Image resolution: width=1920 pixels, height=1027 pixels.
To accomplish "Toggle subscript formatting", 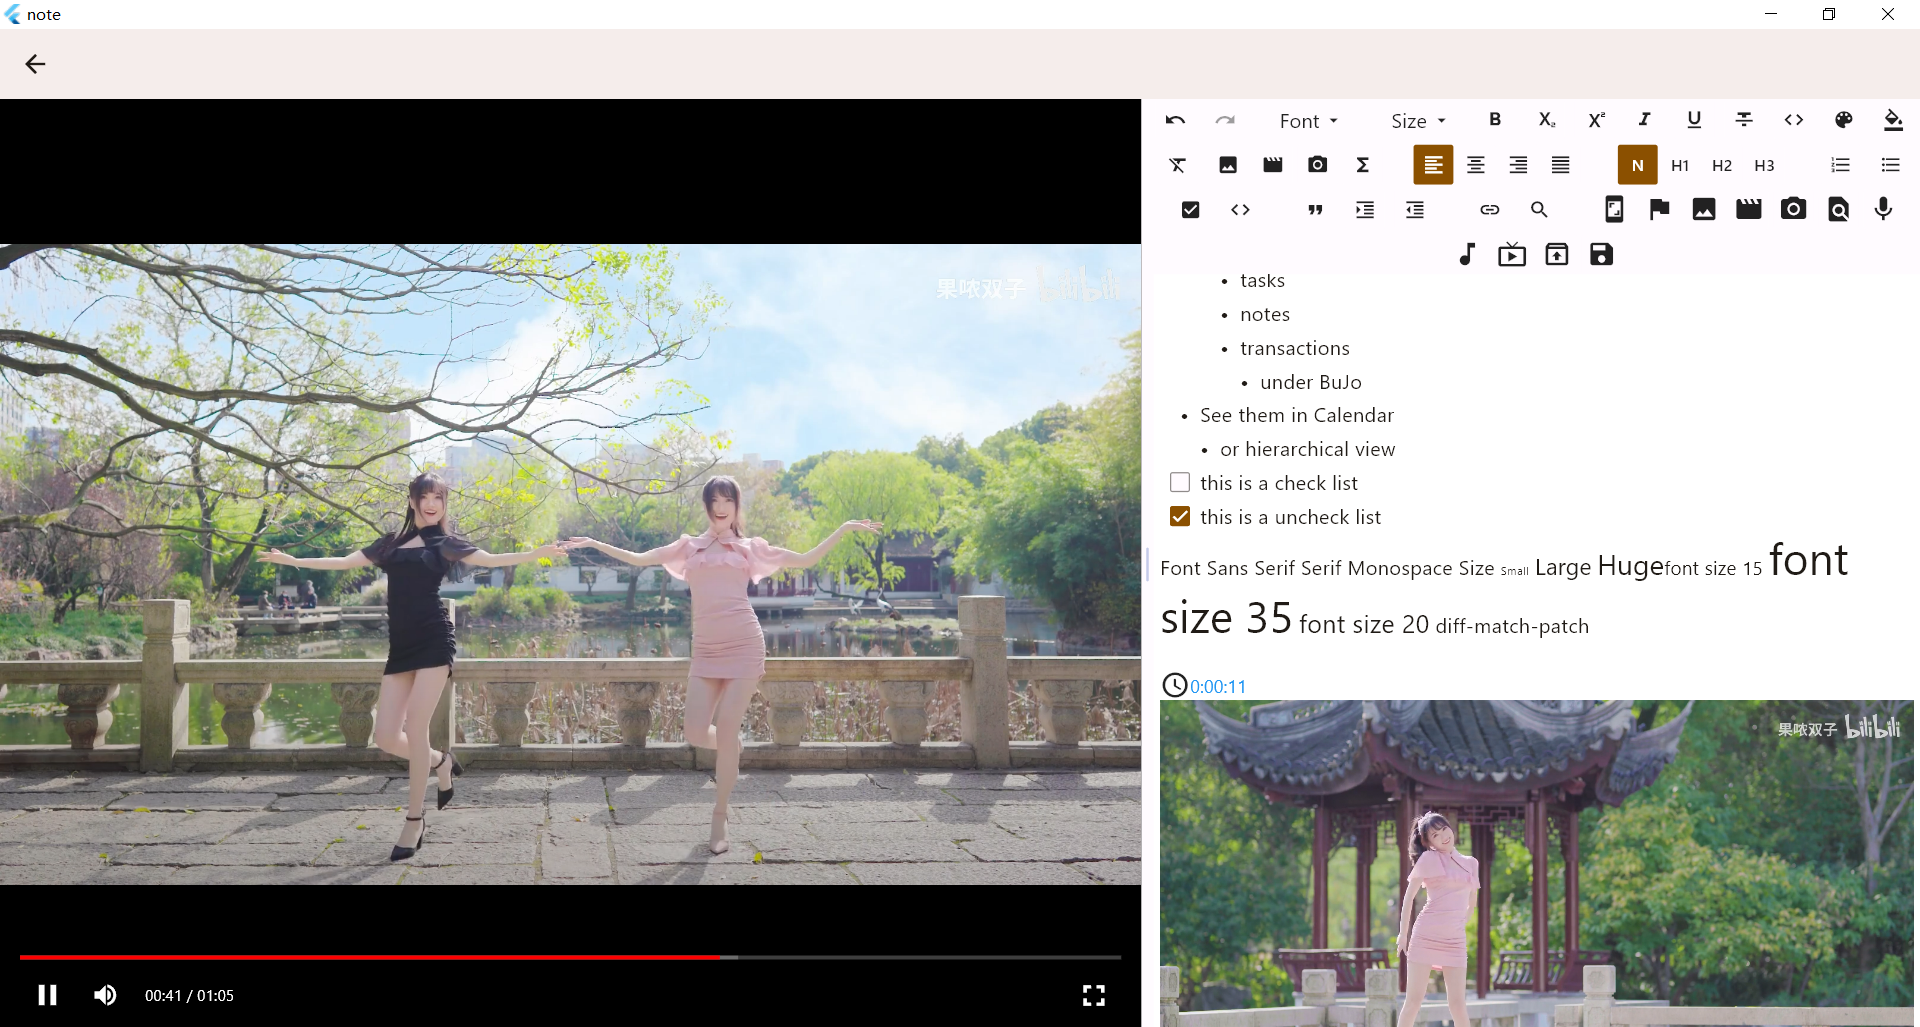I will coord(1546,119).
